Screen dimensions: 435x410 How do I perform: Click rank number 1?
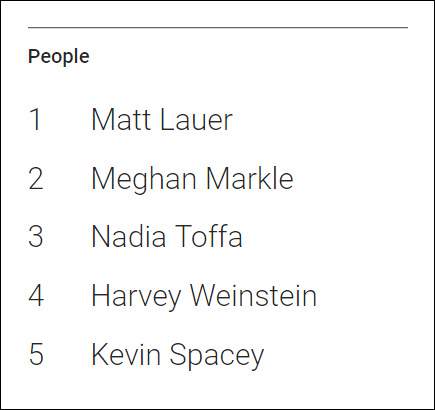[x=35, y=119]
